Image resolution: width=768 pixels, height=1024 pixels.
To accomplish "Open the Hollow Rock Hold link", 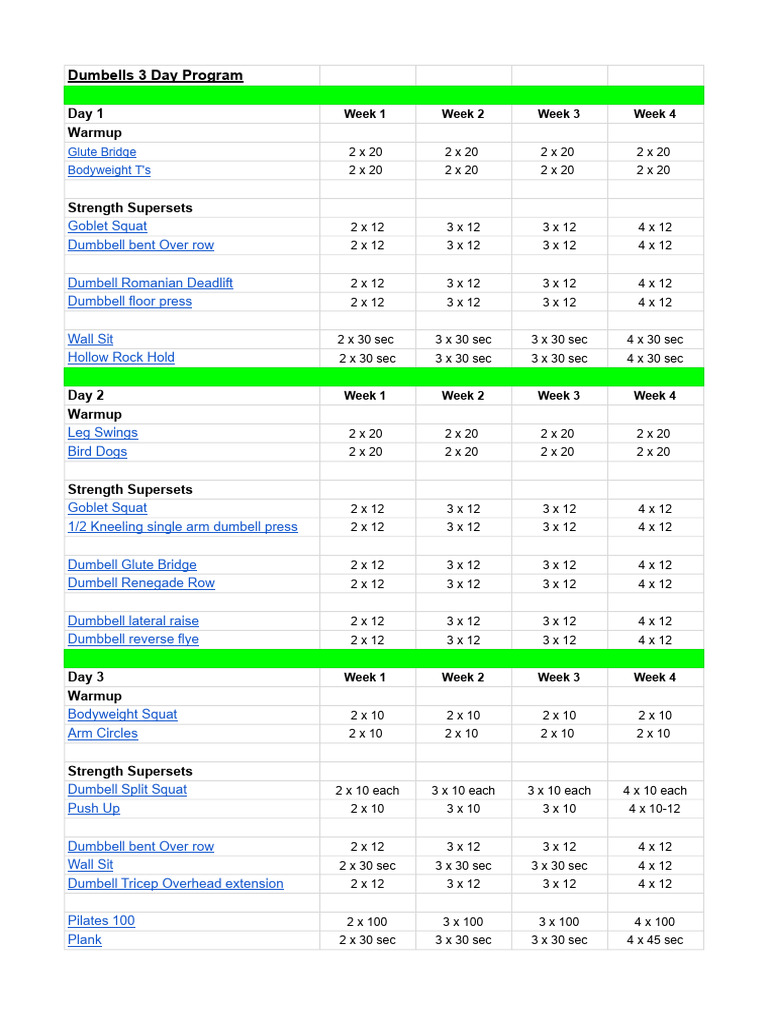I will 121,357.
